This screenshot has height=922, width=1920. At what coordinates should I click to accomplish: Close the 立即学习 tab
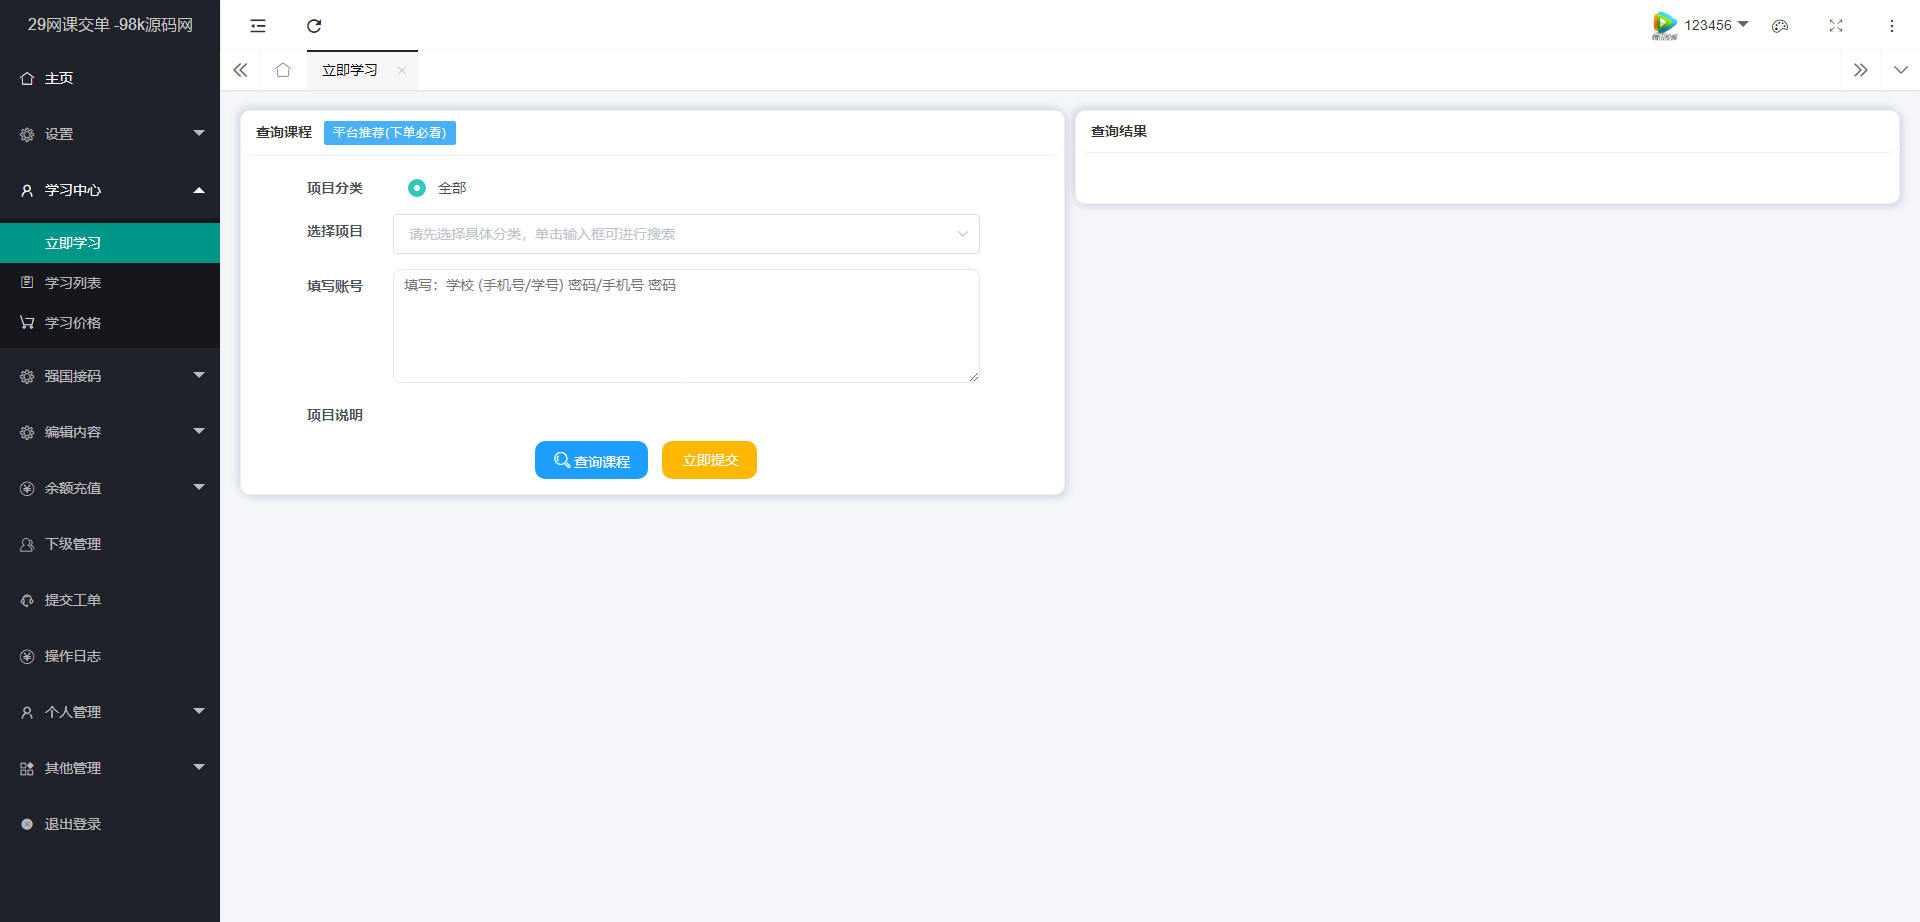click(402, 70)
